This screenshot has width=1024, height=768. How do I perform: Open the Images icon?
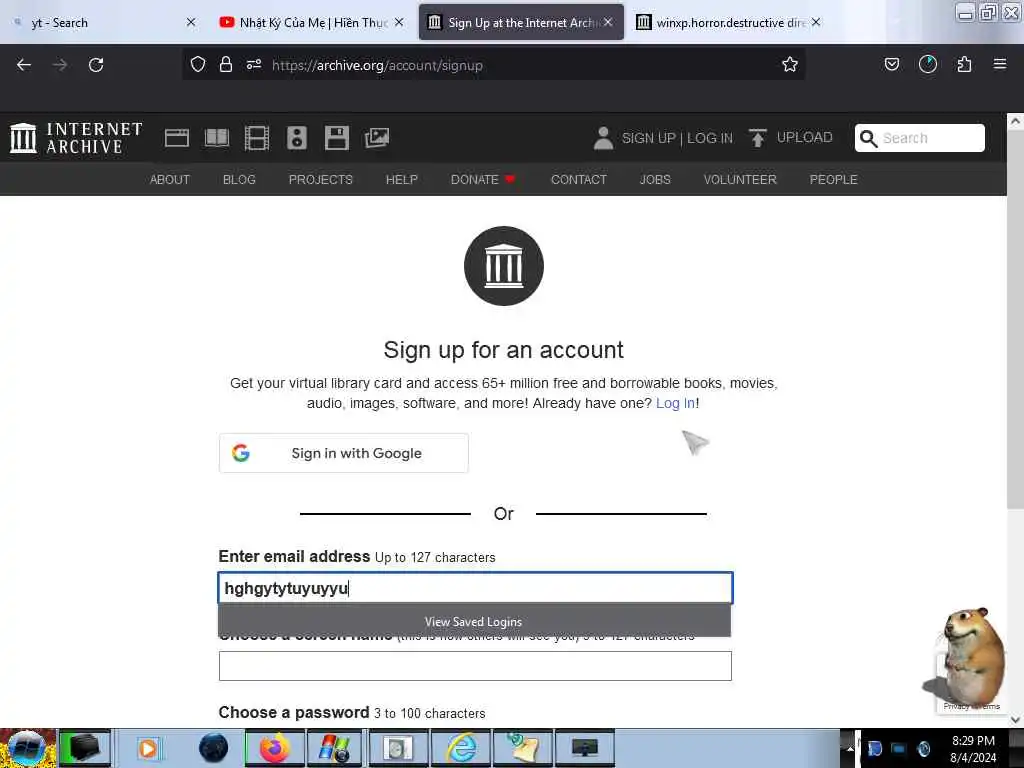coord(377,138)
